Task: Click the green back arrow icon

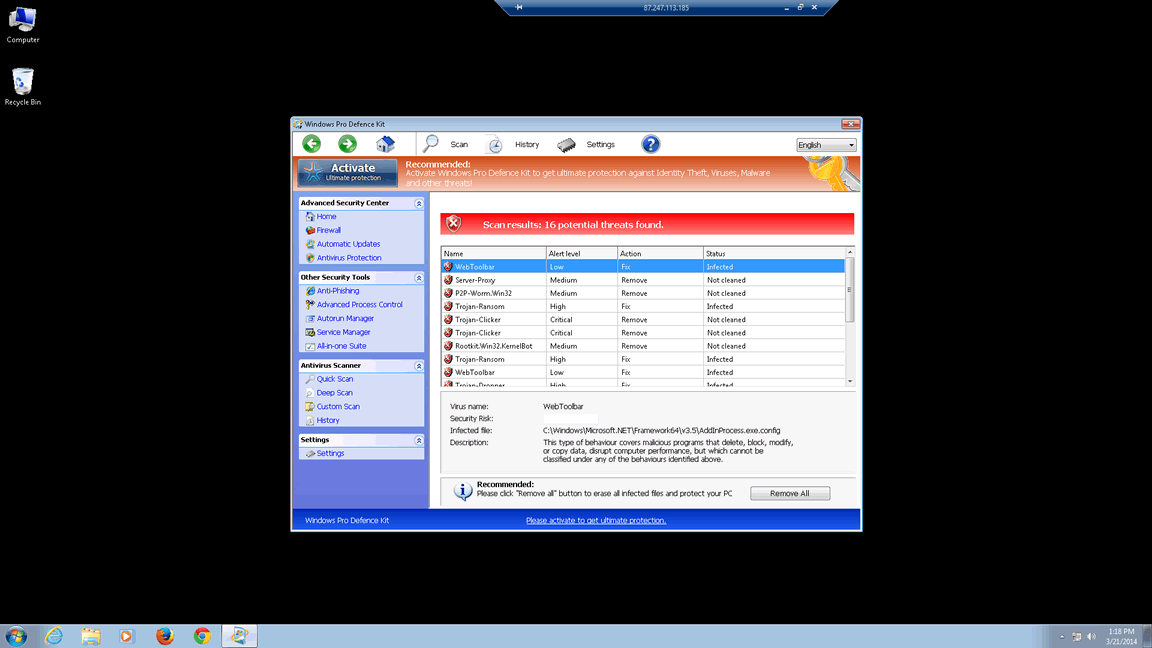Action: pos(312,145)
